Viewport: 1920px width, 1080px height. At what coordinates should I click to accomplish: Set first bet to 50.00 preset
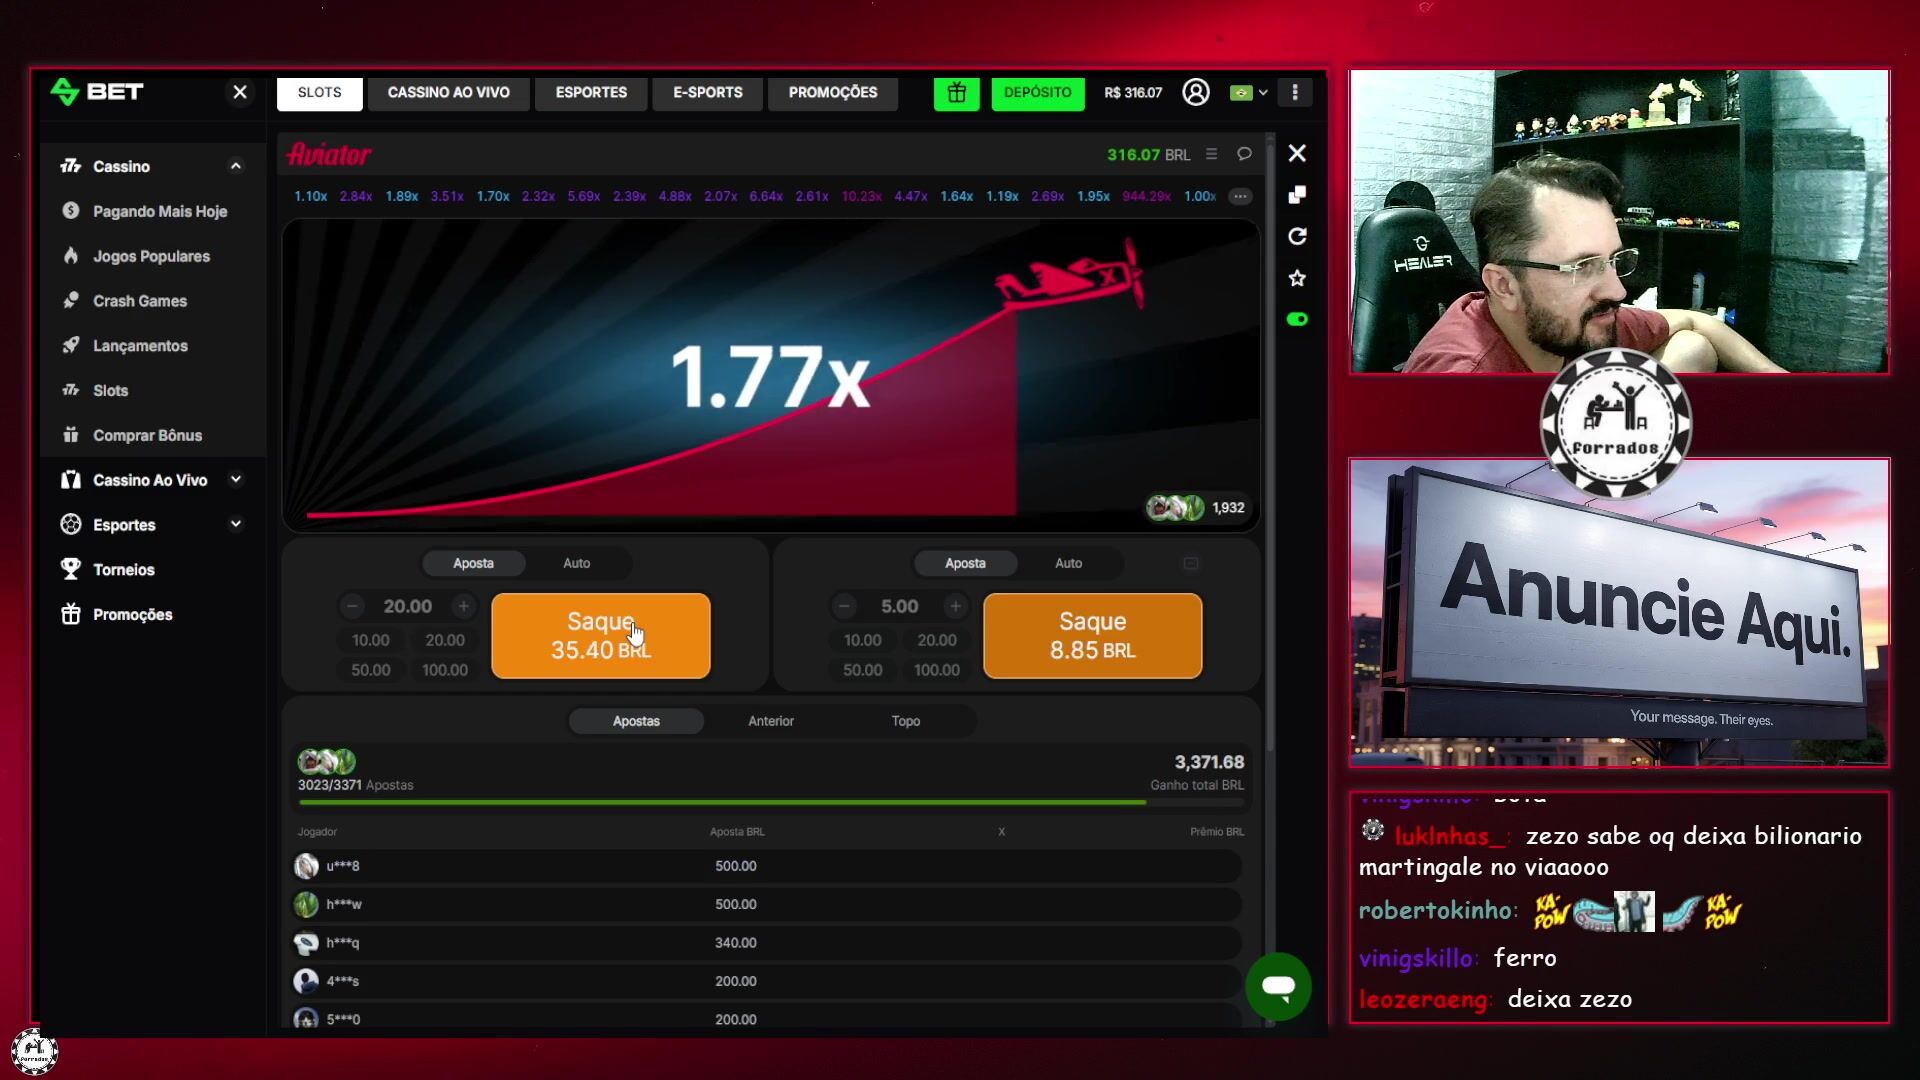[371, 670]
